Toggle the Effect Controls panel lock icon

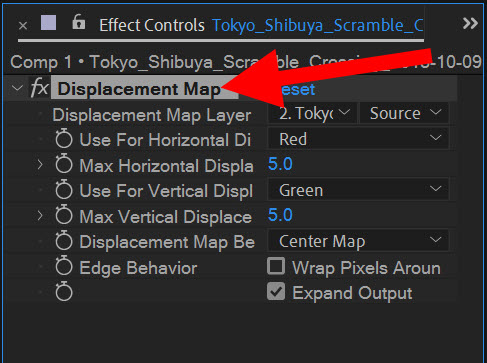point(79,22)
